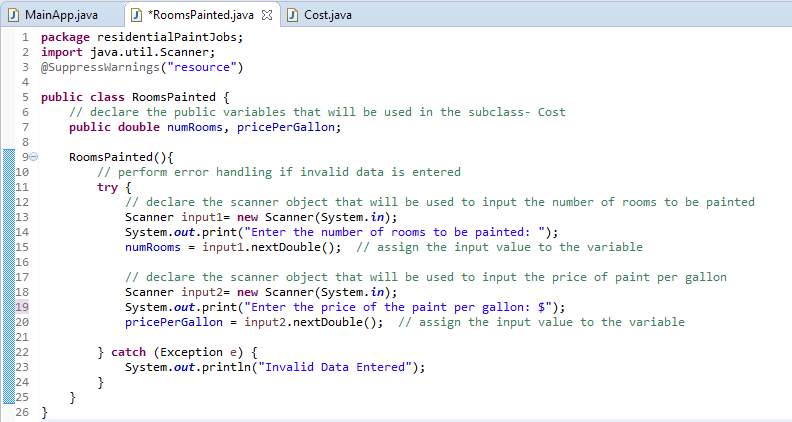Viewport: 792px width, 422px height.
Task: Click the Java file icon on Cost.java tab
Action: click(292, 15)
